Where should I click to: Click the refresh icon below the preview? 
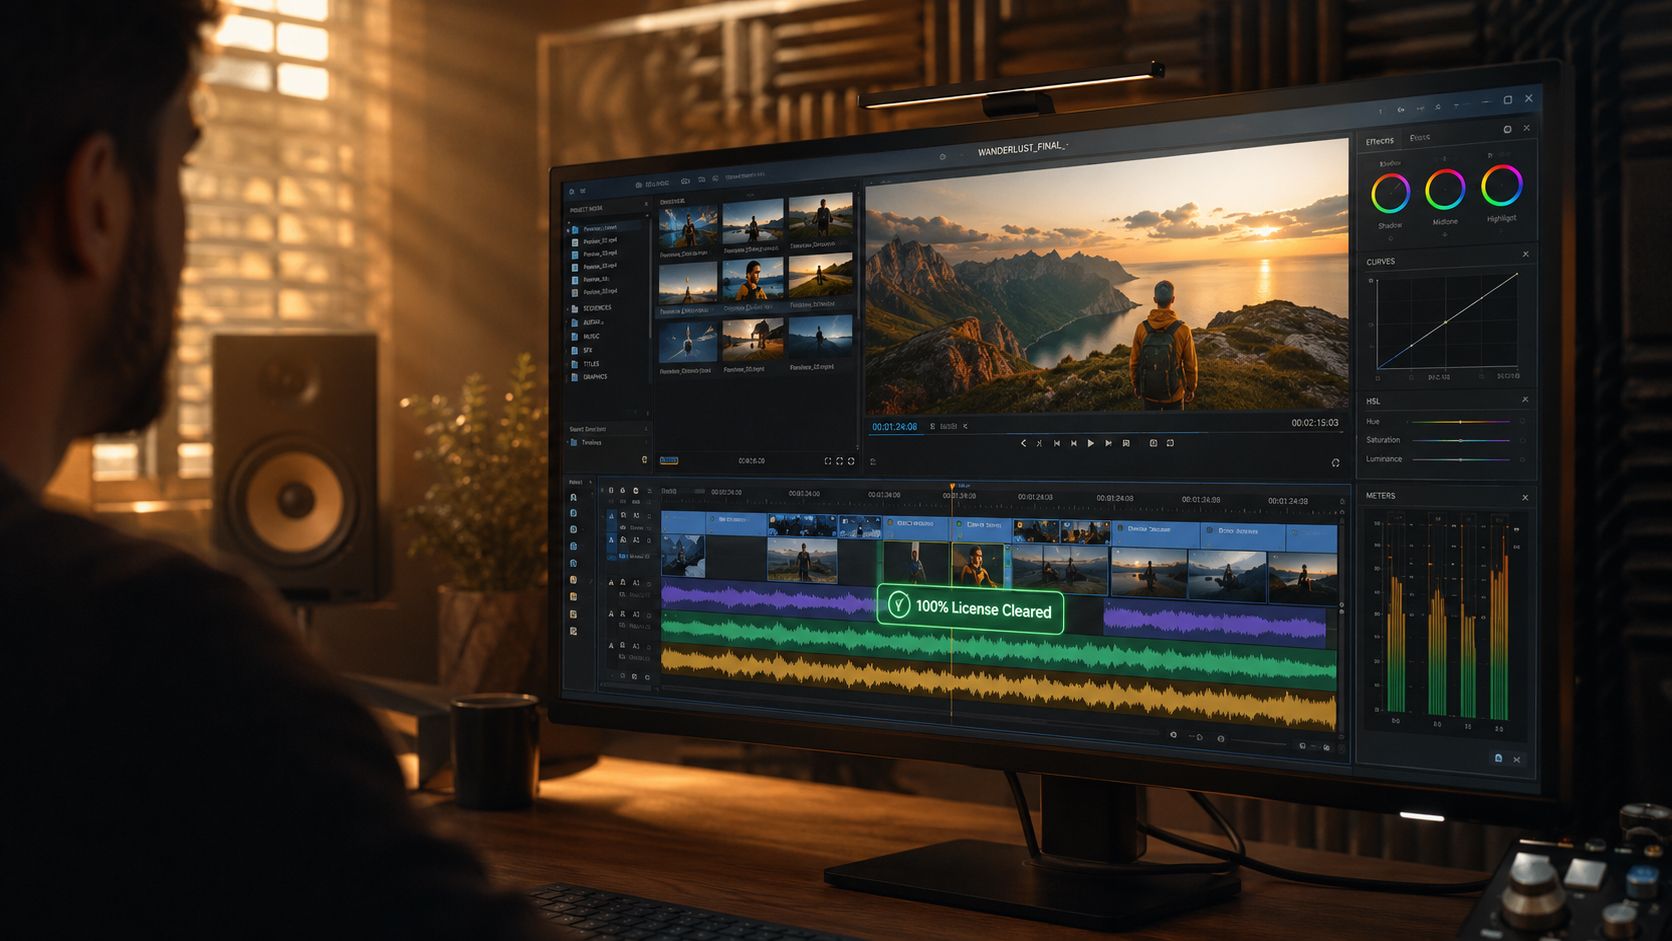[x=1335, y=462]
